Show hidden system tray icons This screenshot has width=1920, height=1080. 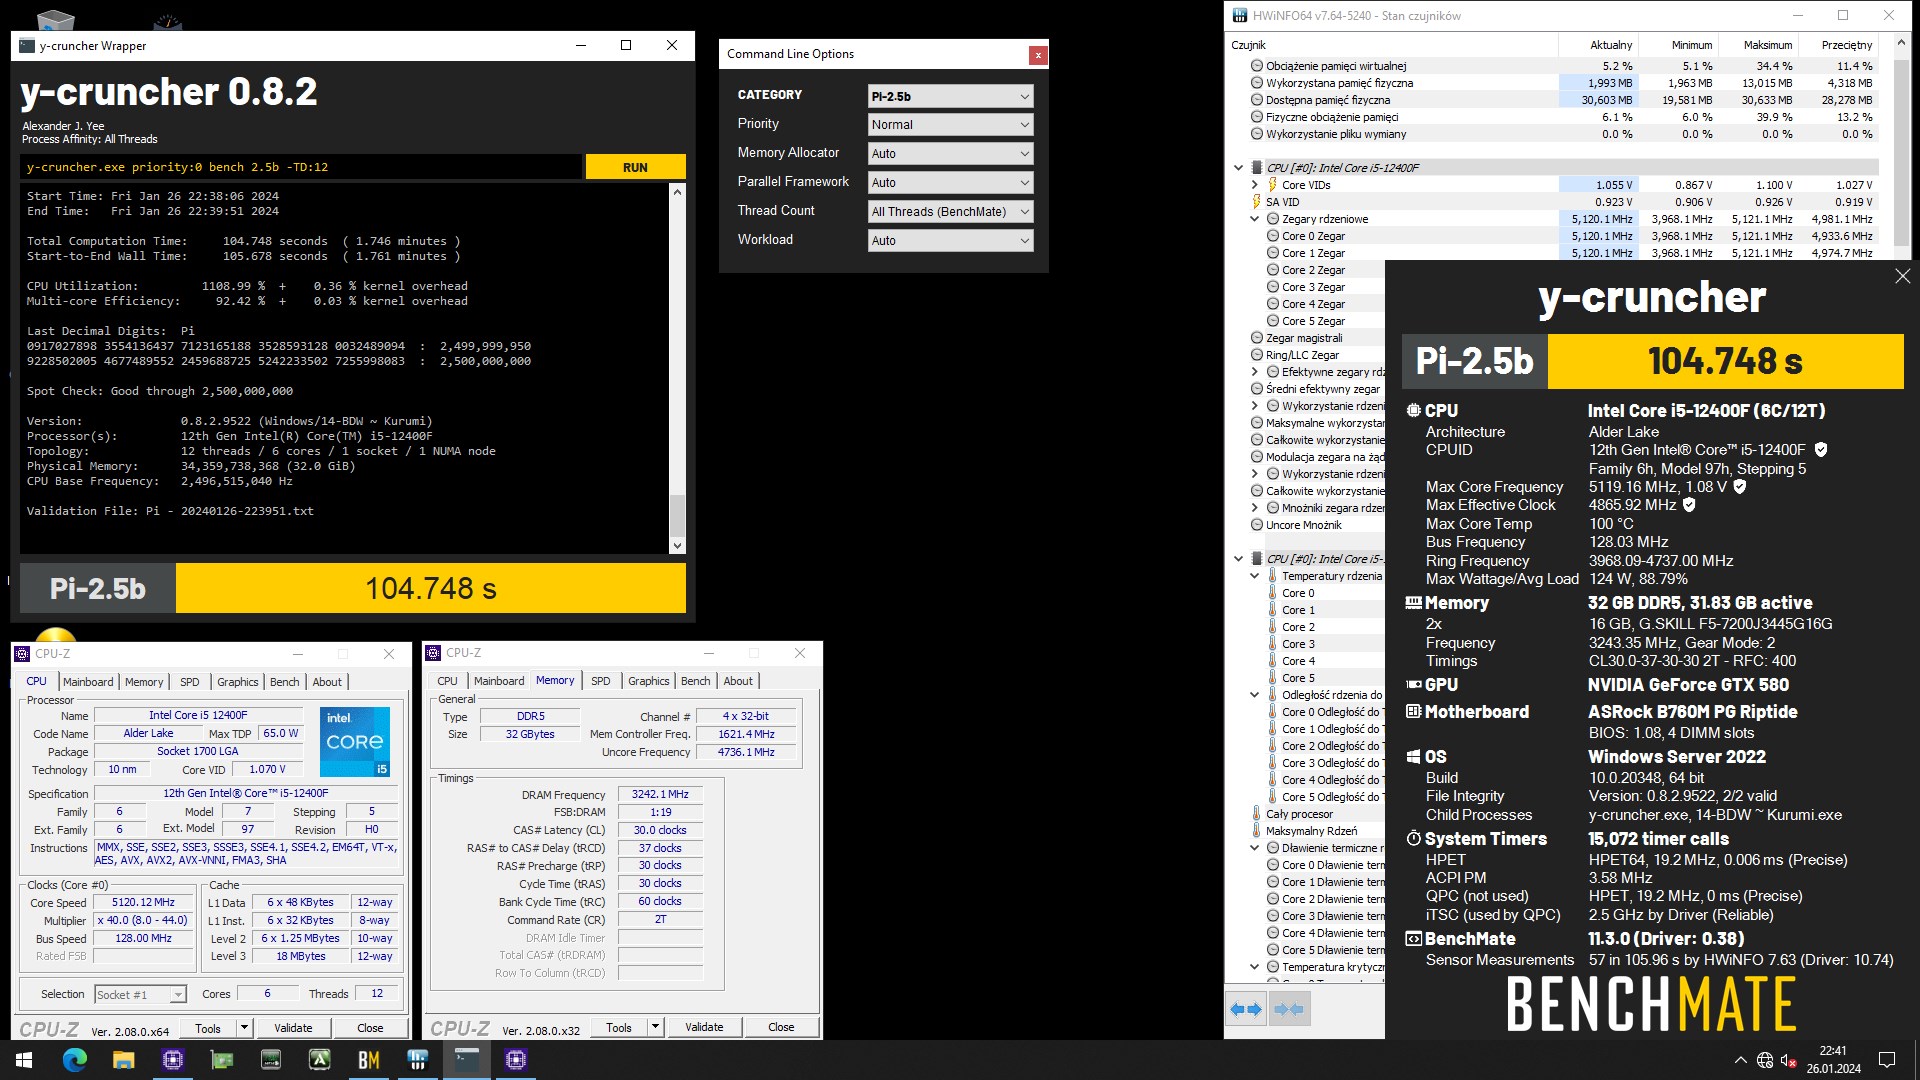[1740, 1060]
